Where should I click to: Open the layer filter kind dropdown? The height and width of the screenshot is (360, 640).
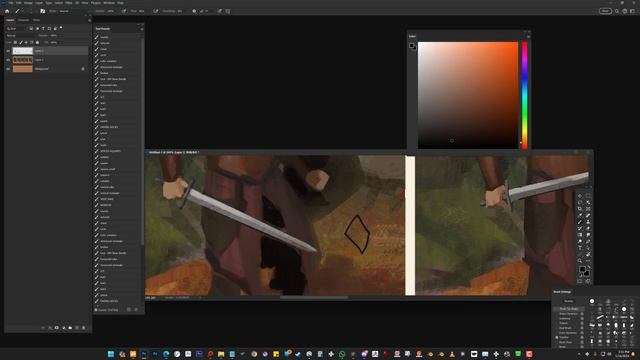(16, 29)
